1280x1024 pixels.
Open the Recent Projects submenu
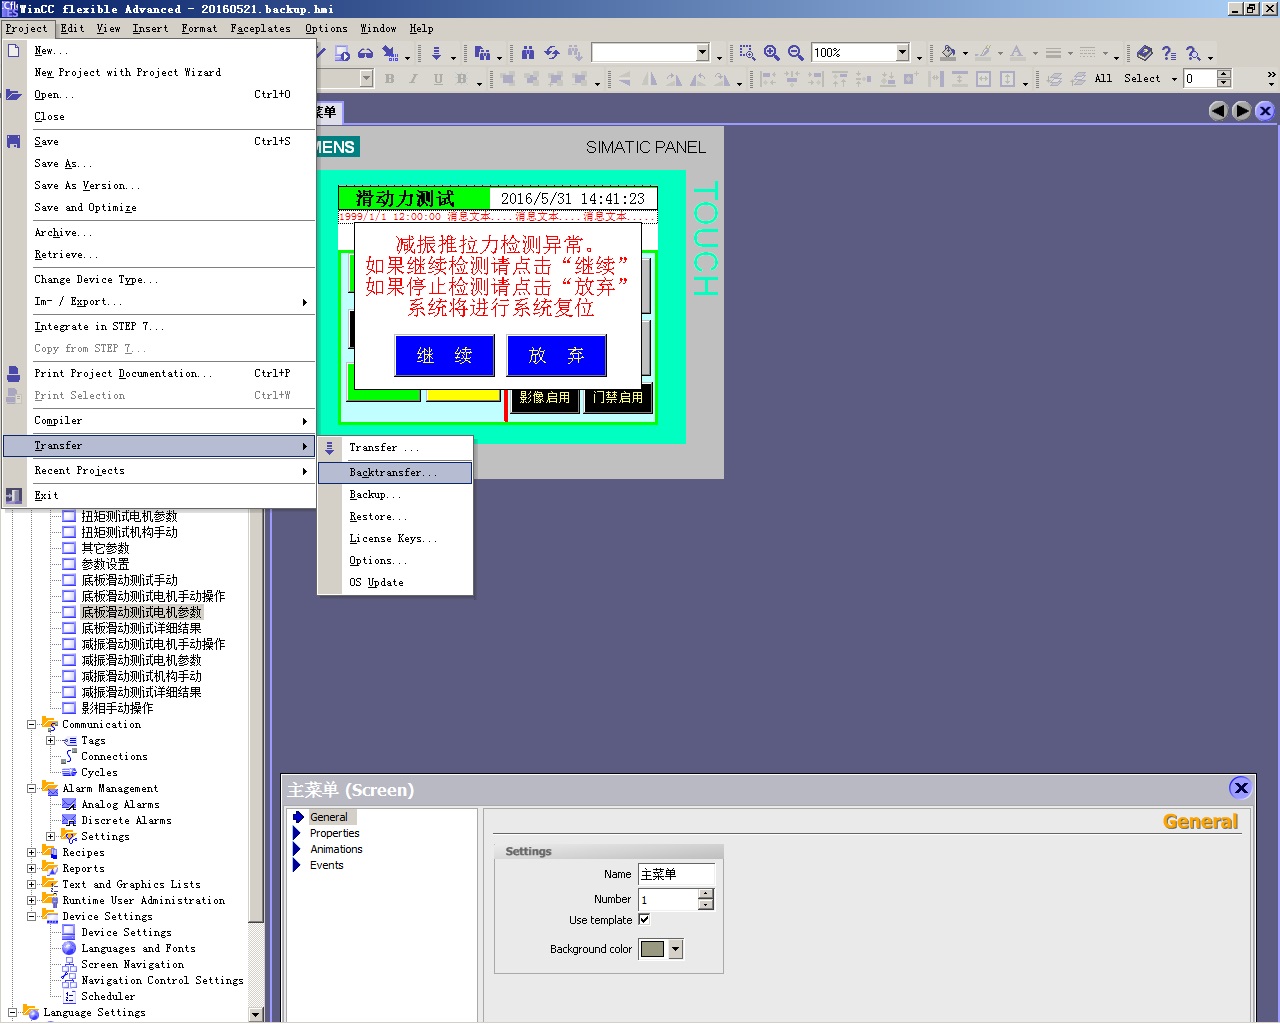[x=159, y=470]
